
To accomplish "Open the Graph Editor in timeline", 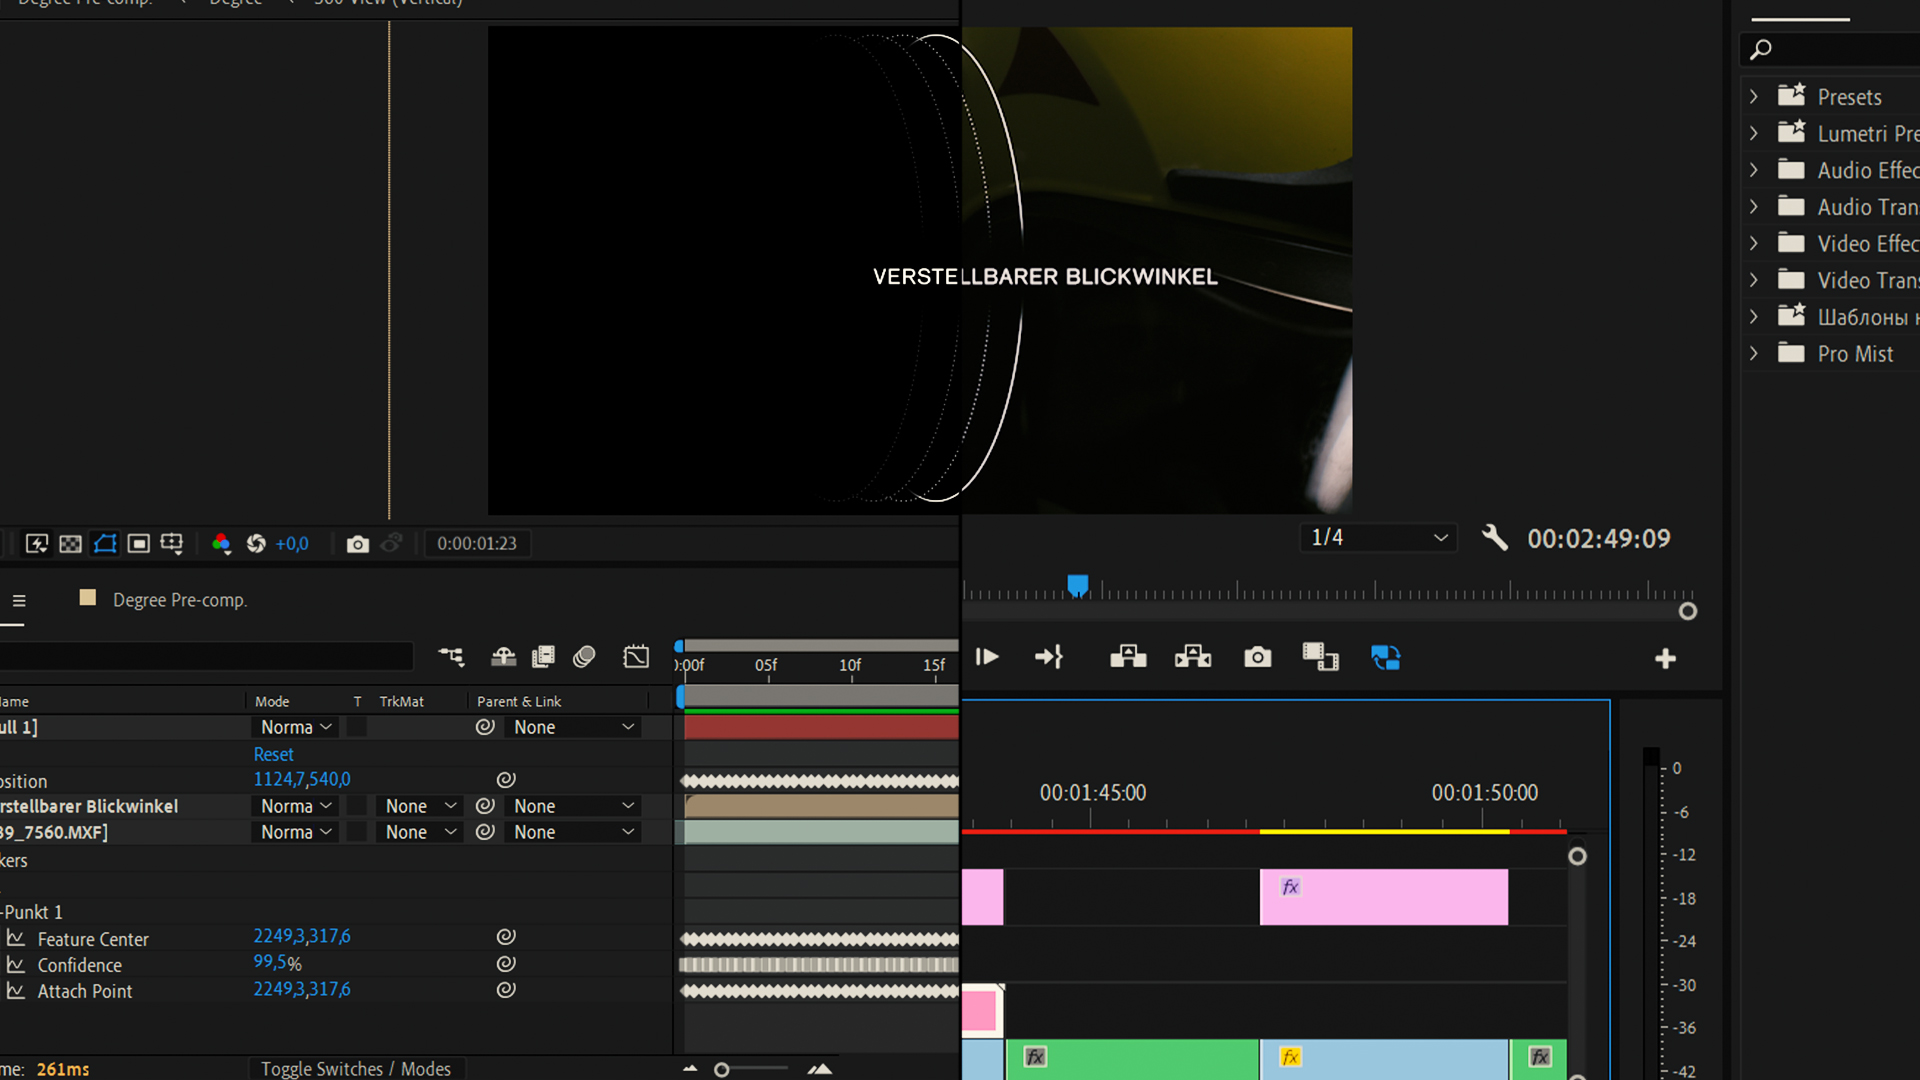I will (x=636, y=657).
